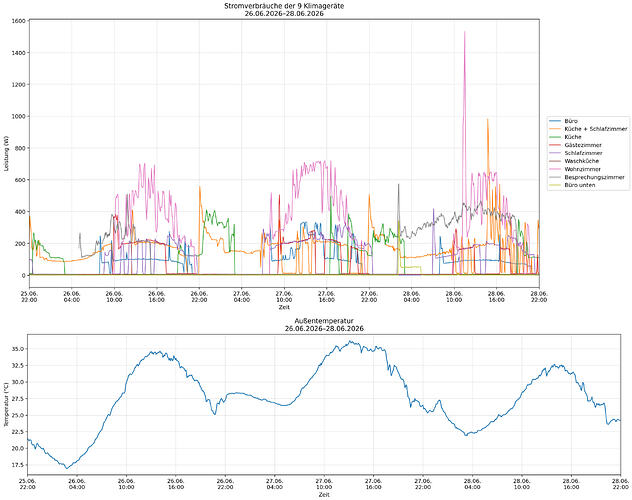Image resolution: width=632 pixels, height=500 pixels.
Task: Click the purple Schlafzimmer legend swatch
Action: click(555, 153)
